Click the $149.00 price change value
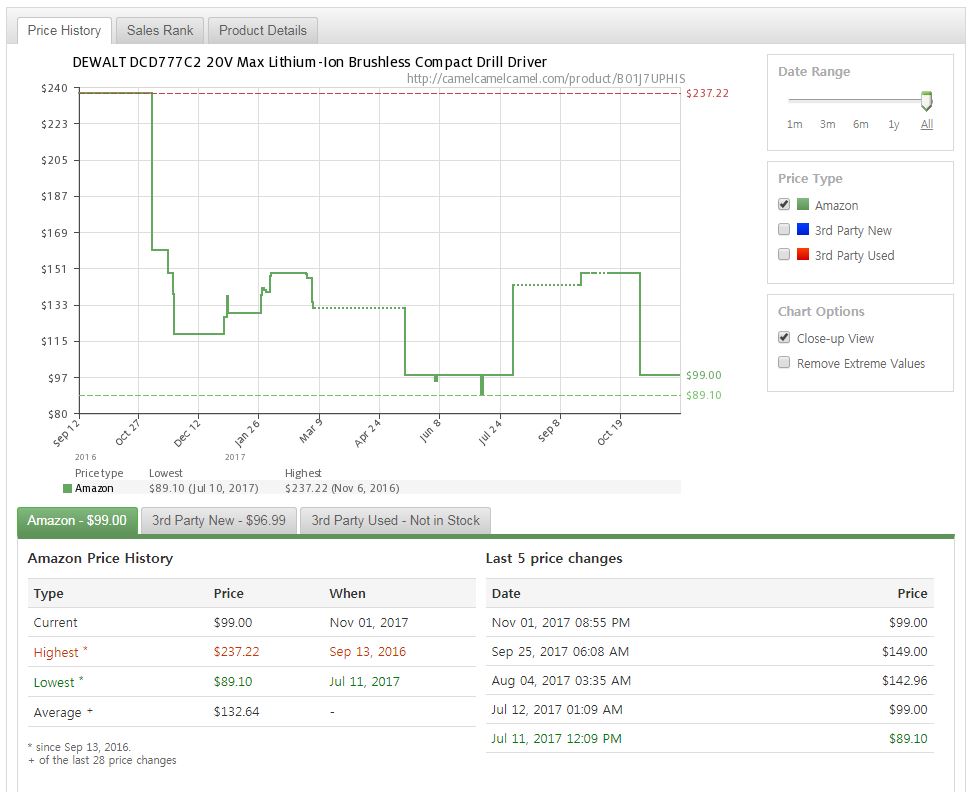This screenshot has width=969, height=792. 904,651
